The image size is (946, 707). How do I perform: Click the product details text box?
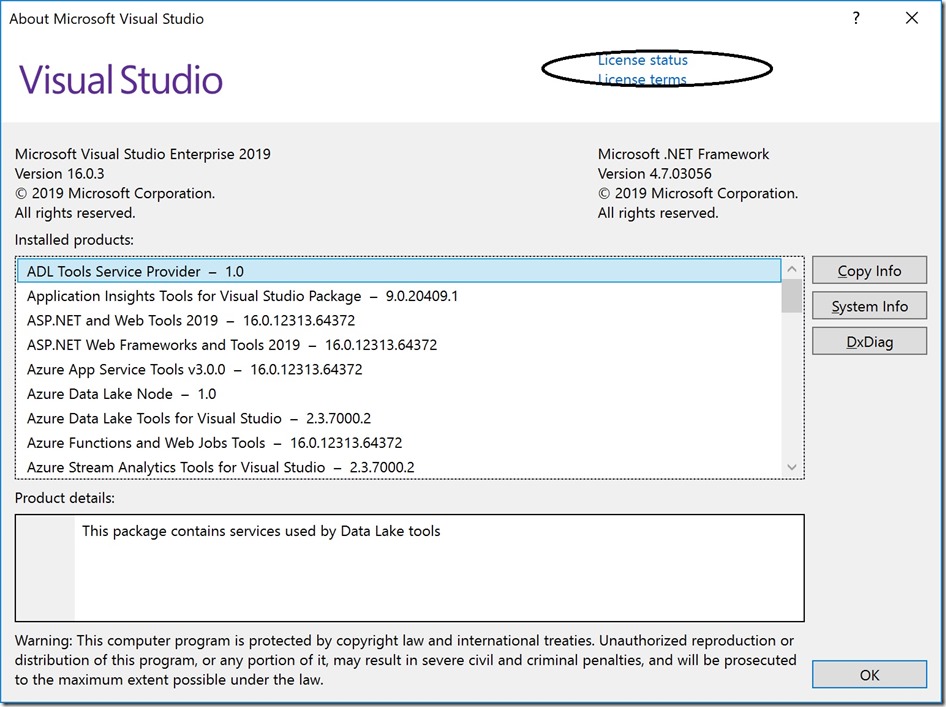(x=410, y=568)
